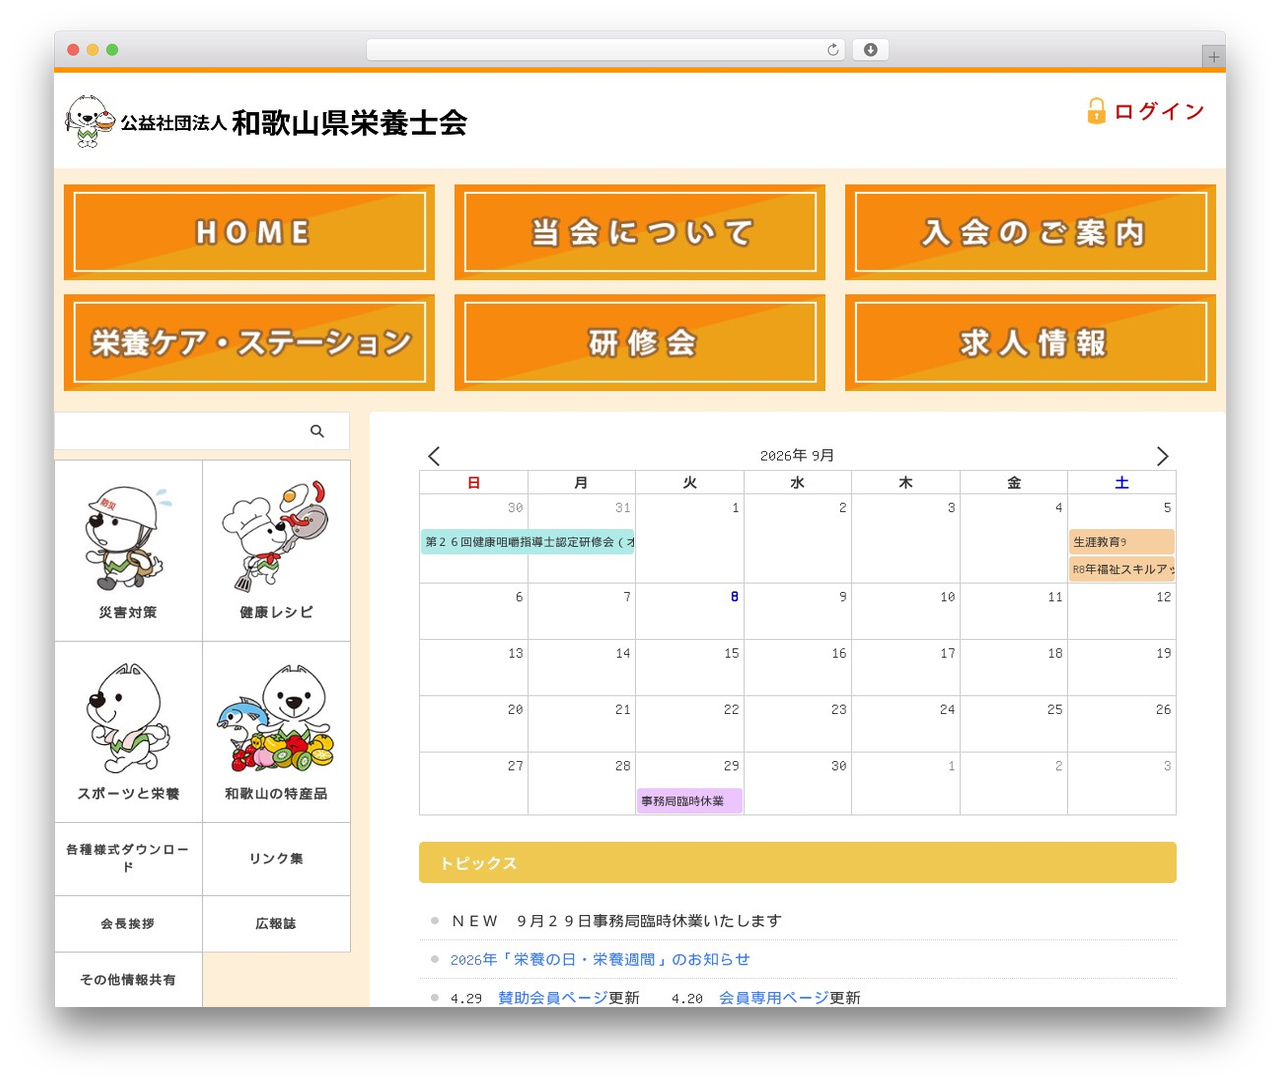The width and height of the screenshot is (1280, 1084).
Task: Open その他情報共有 sidebar link
Action: (x=129, y=980)
